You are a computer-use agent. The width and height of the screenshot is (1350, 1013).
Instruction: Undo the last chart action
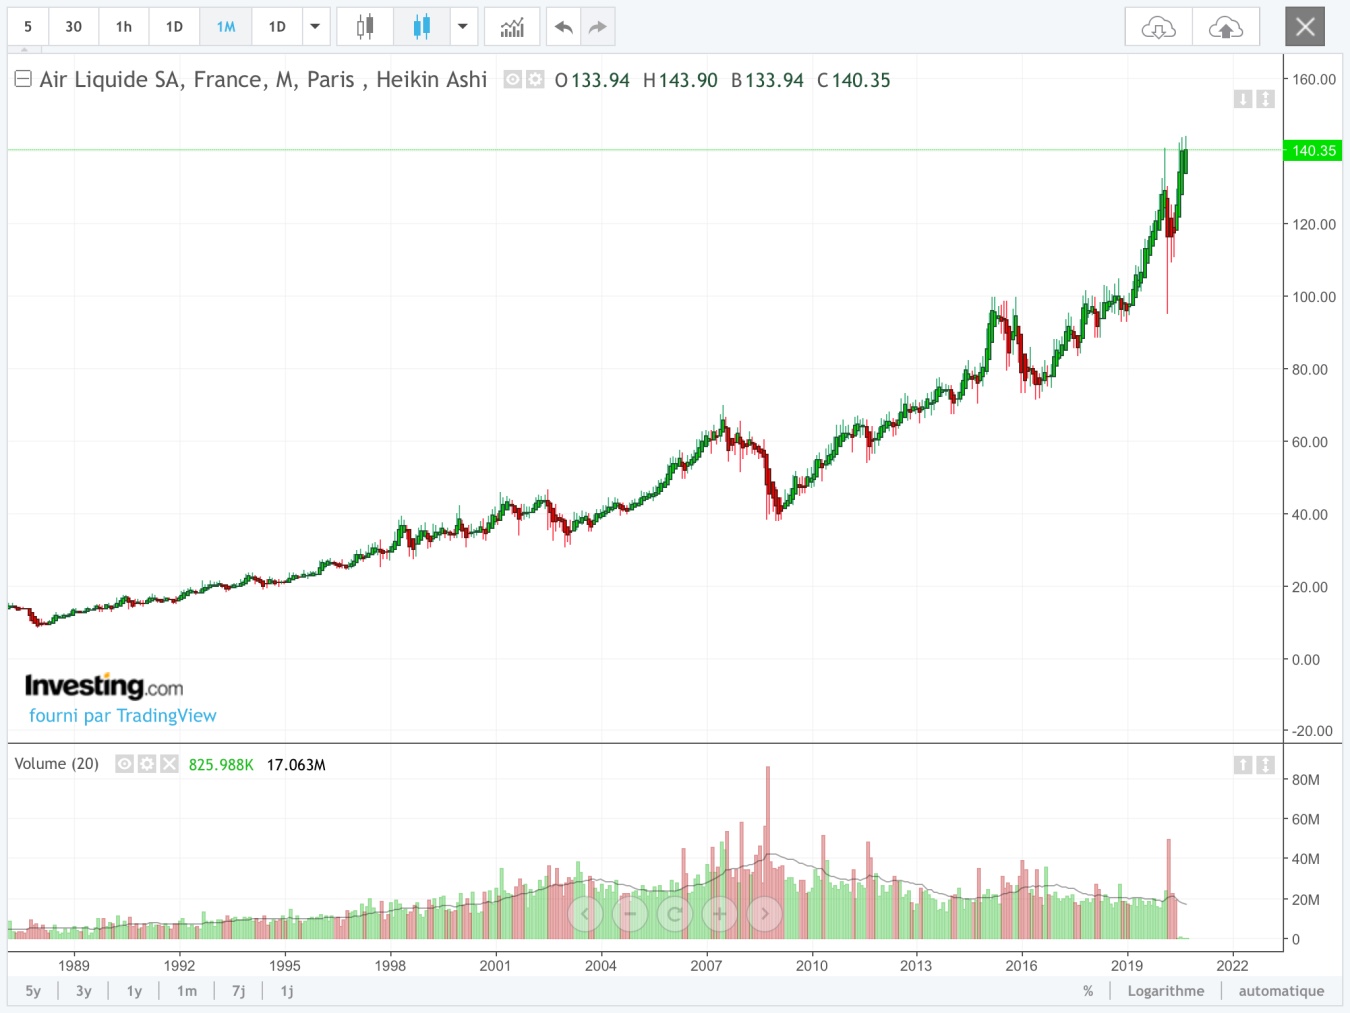(x=564, y=27)
